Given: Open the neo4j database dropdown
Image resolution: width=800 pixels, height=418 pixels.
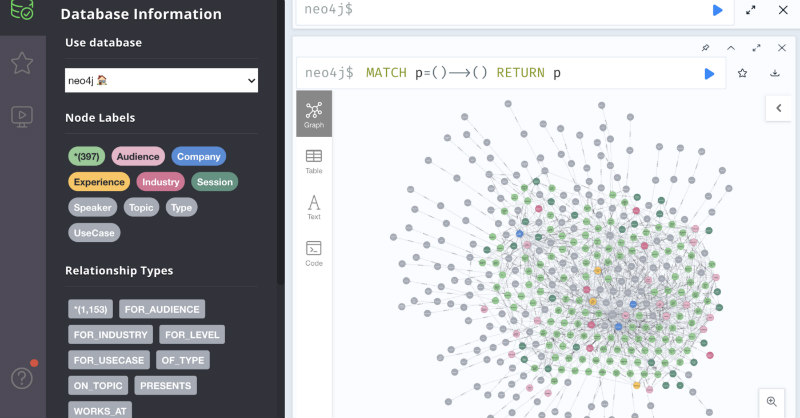Looking at the screenshot, I should (x=161, y=81).
